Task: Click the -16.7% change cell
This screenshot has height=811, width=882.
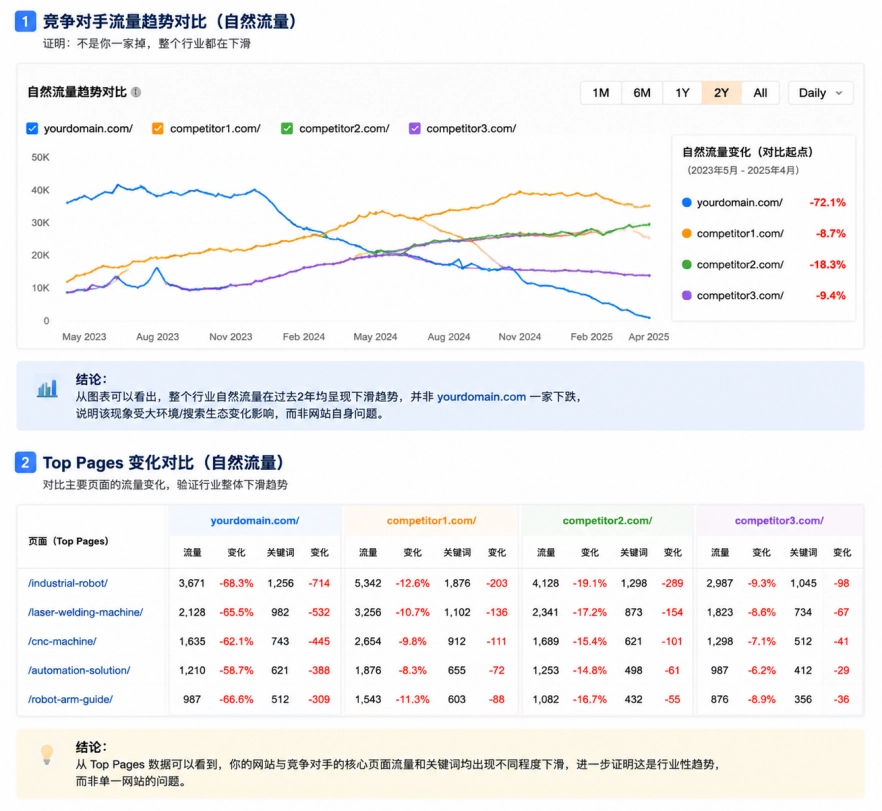Action: pyautogui.click(x=590, y=699)
